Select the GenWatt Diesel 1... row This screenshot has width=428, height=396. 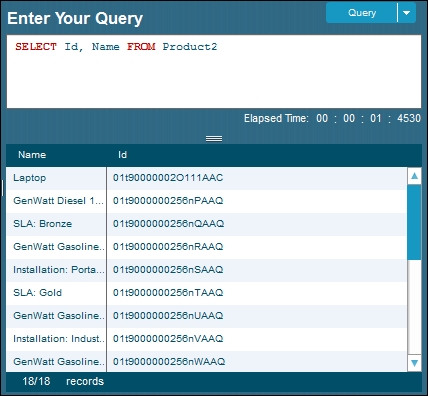tap(206, 201)
